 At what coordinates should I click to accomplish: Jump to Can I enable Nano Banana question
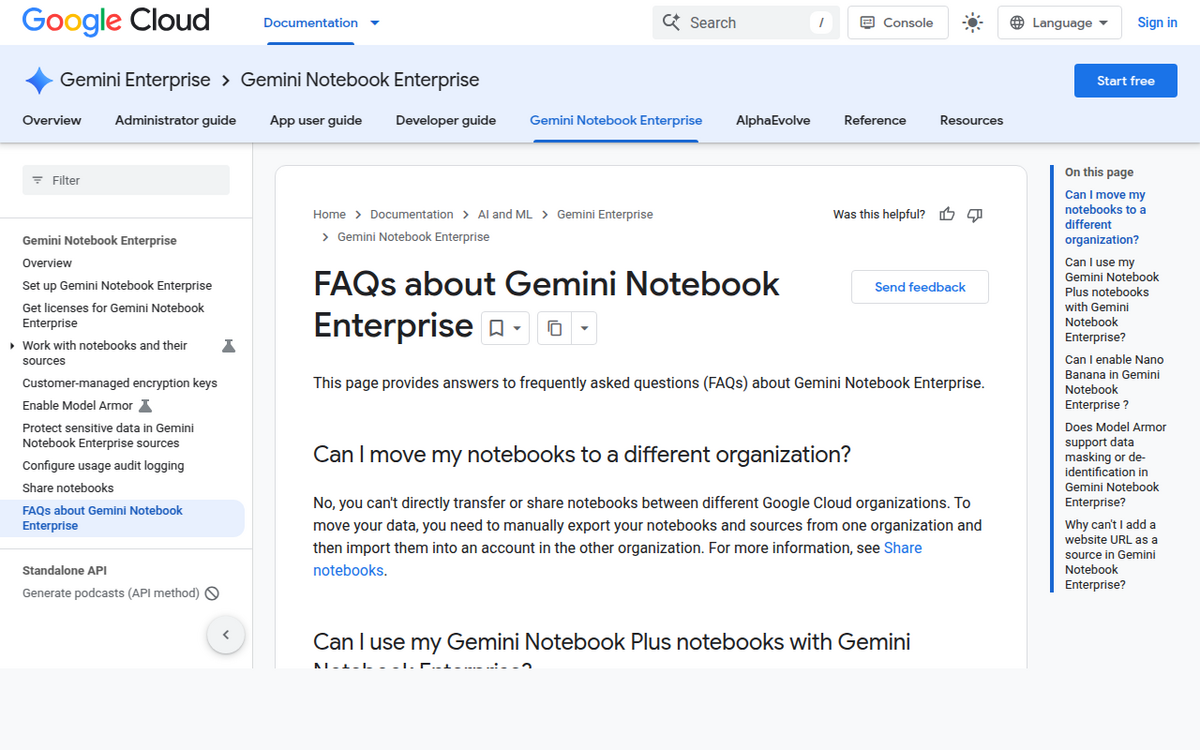point(1114,382)
